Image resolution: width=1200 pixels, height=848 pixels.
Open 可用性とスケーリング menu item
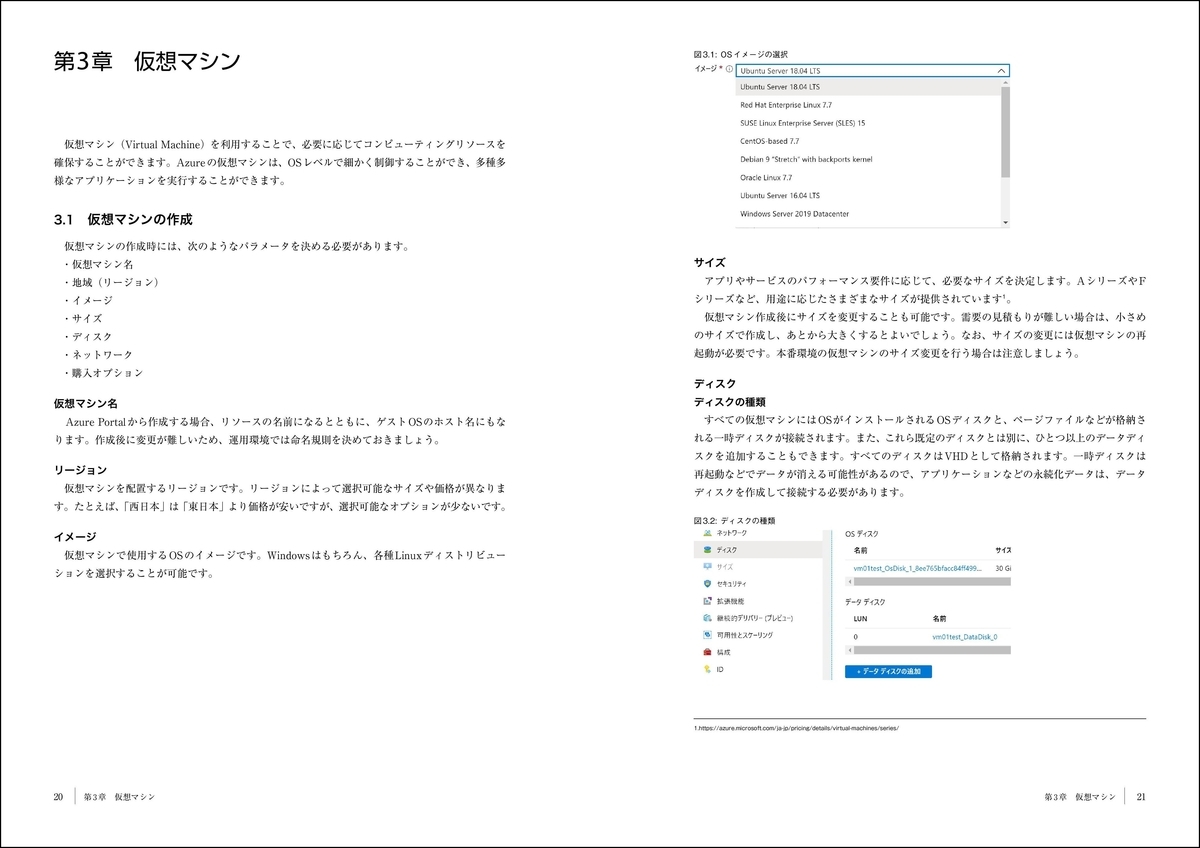(744, 635)
